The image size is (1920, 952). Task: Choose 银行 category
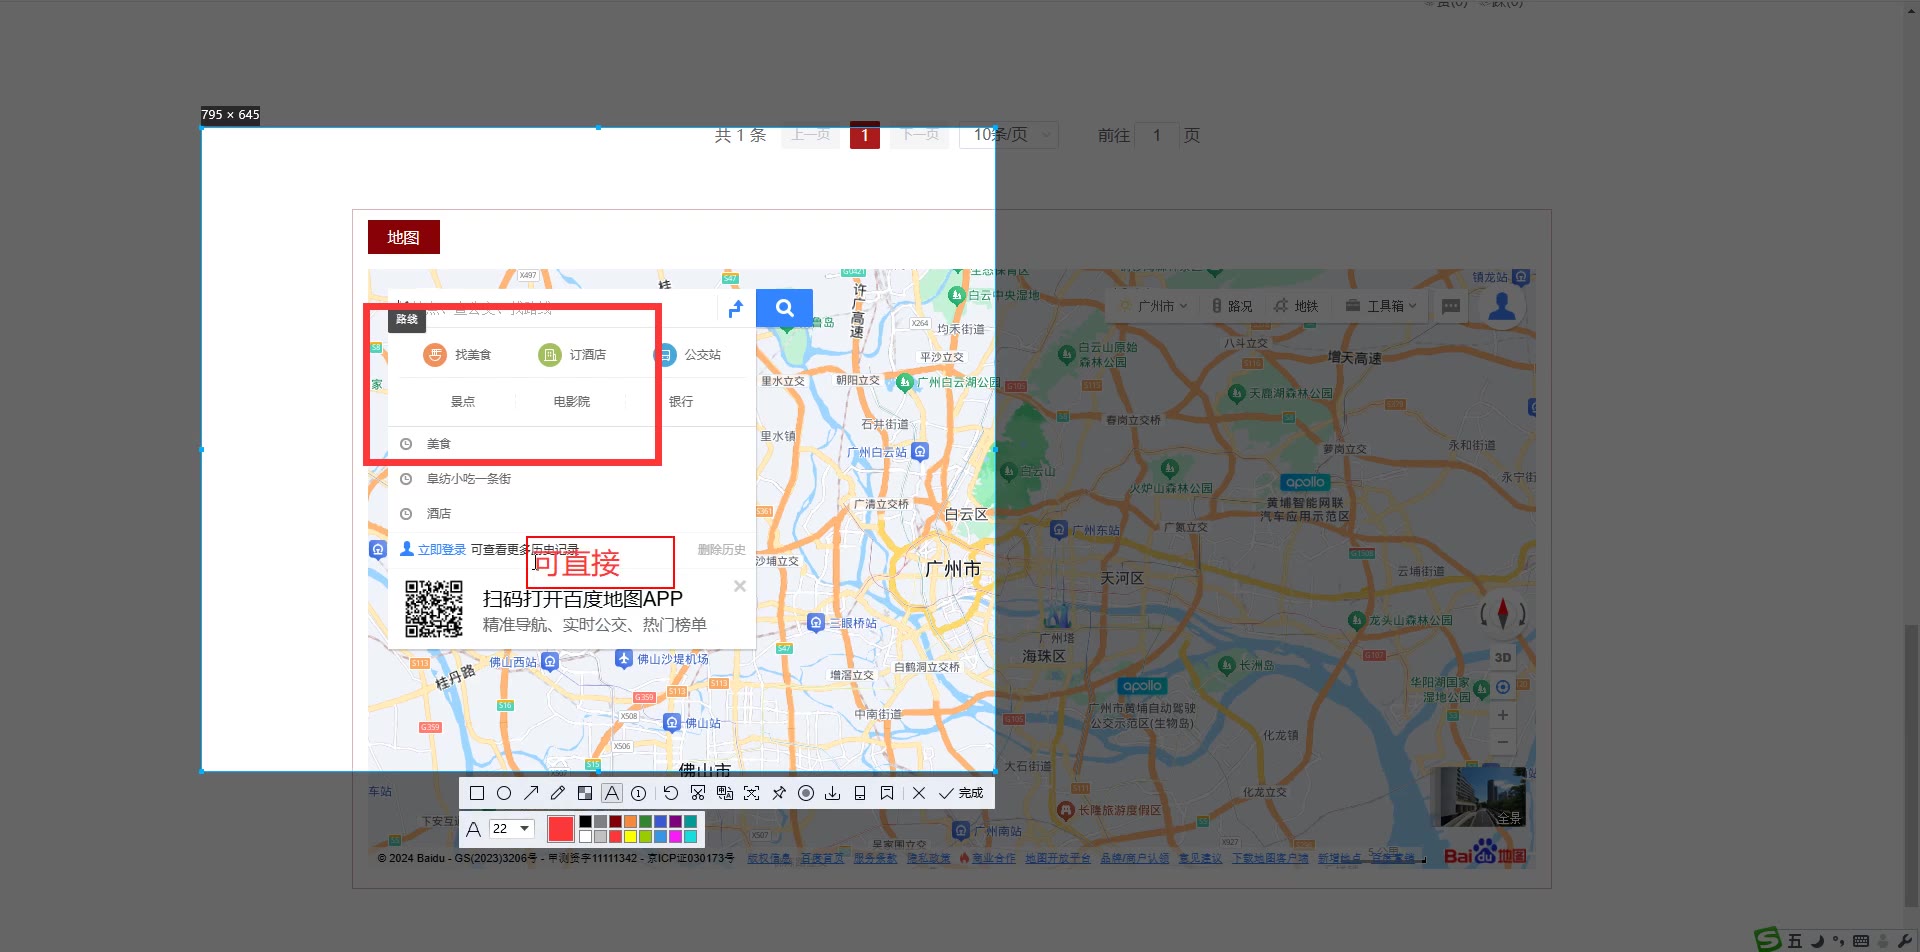pos(681,402)
